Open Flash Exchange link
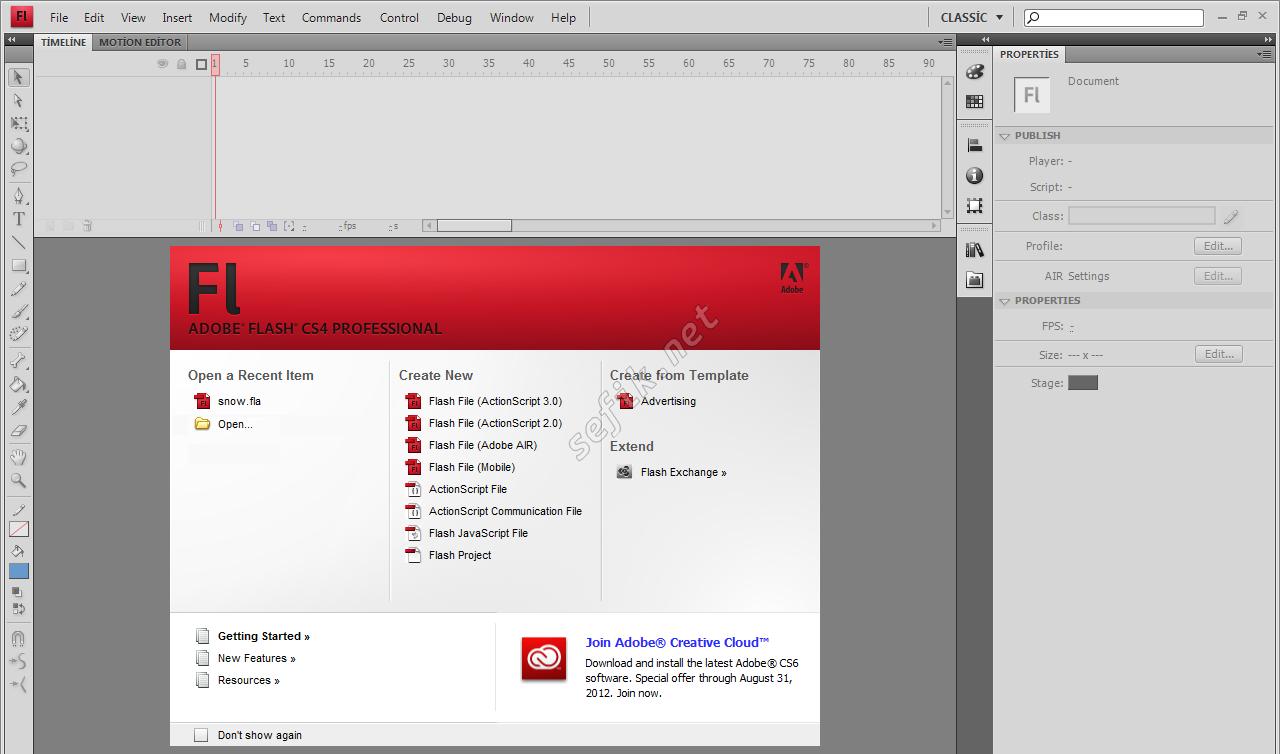This screenshot has height=754, width=1280. (672, 472)
